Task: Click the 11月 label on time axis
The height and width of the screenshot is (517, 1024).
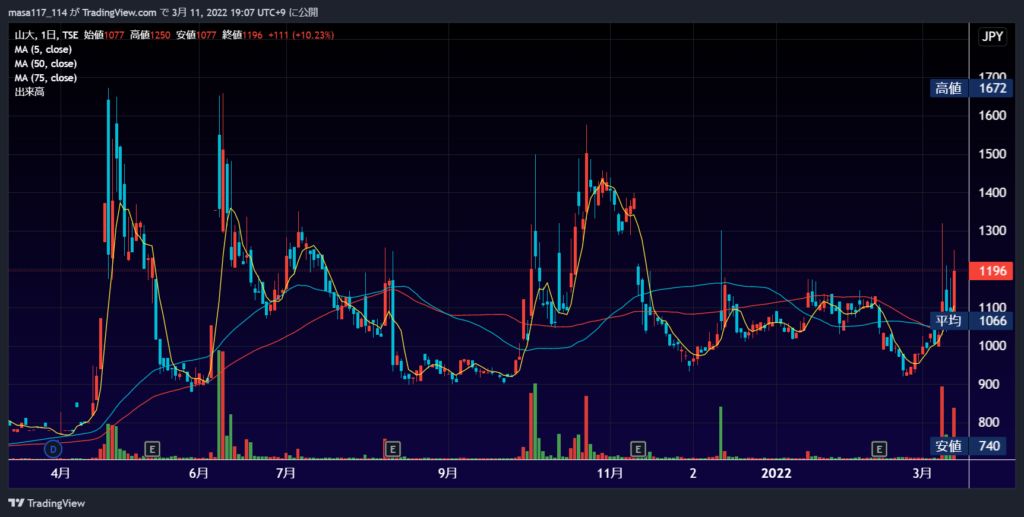Action: click(x=610, y=473)
